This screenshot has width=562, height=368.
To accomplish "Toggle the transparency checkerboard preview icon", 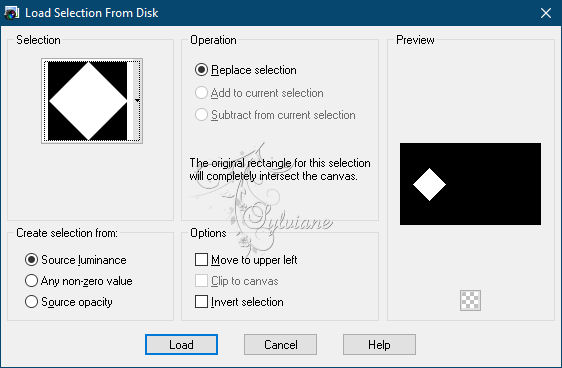I will (470, 300).
